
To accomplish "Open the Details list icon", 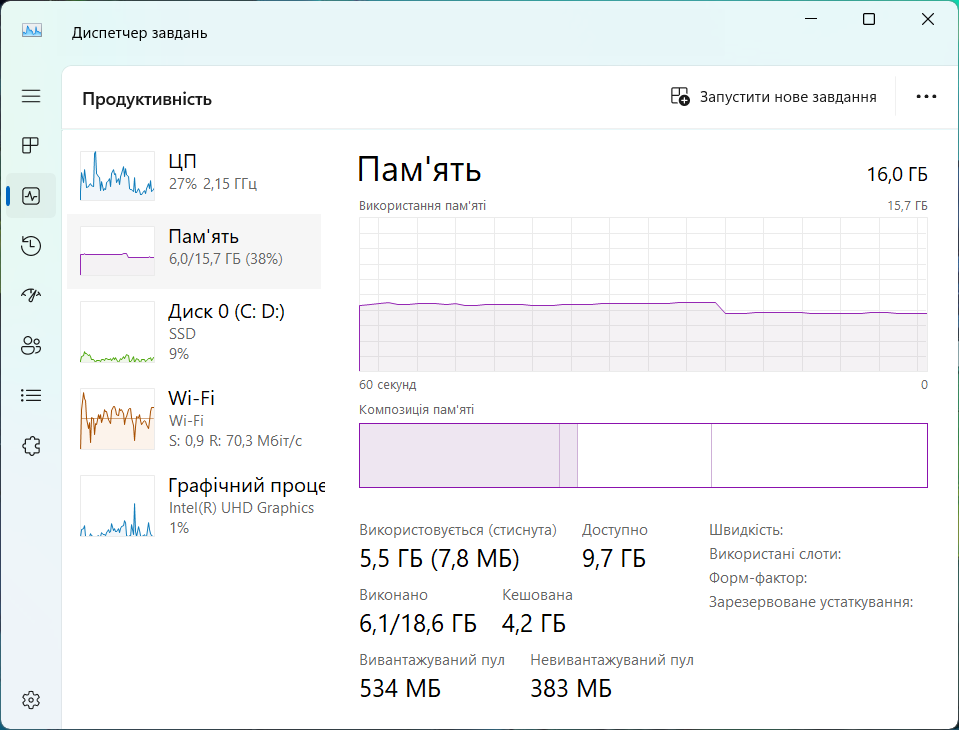I will tap(31, 396).
